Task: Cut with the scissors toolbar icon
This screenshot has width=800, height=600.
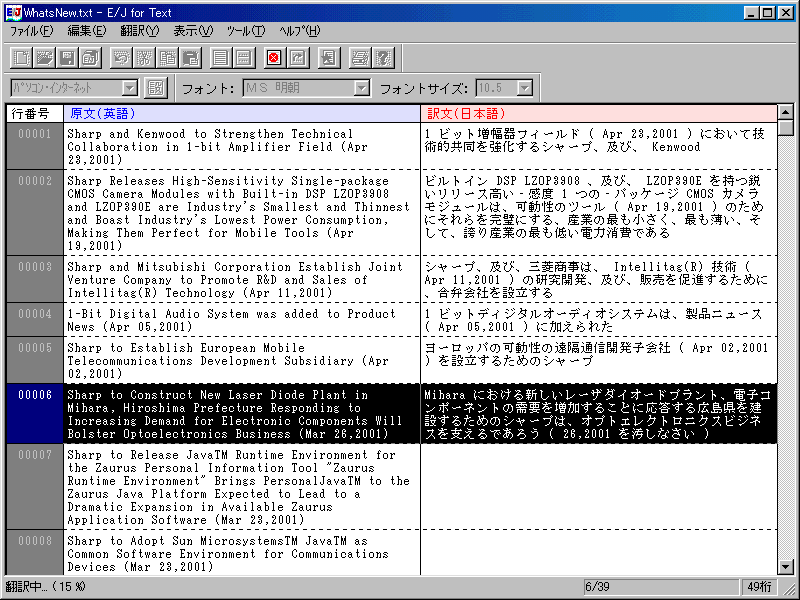Action: 144,58
